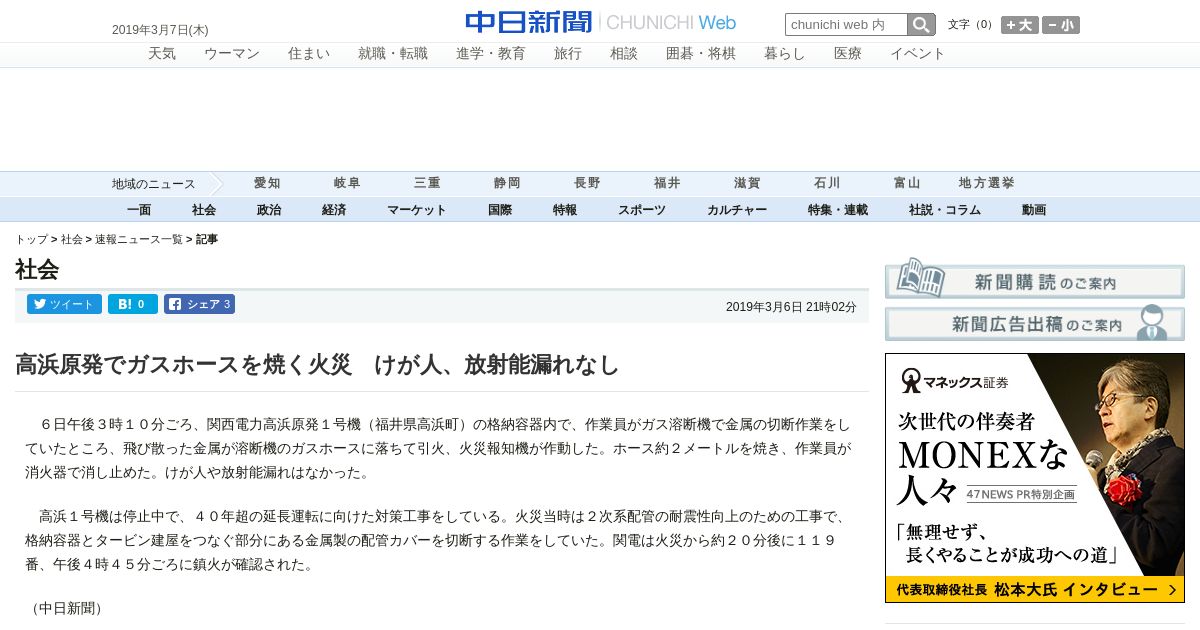Viewport: 1200px width, 630px height.
Task: Click the article timestamp 2019年3月6日 21時02分
Action: click(x=791, y=307)
